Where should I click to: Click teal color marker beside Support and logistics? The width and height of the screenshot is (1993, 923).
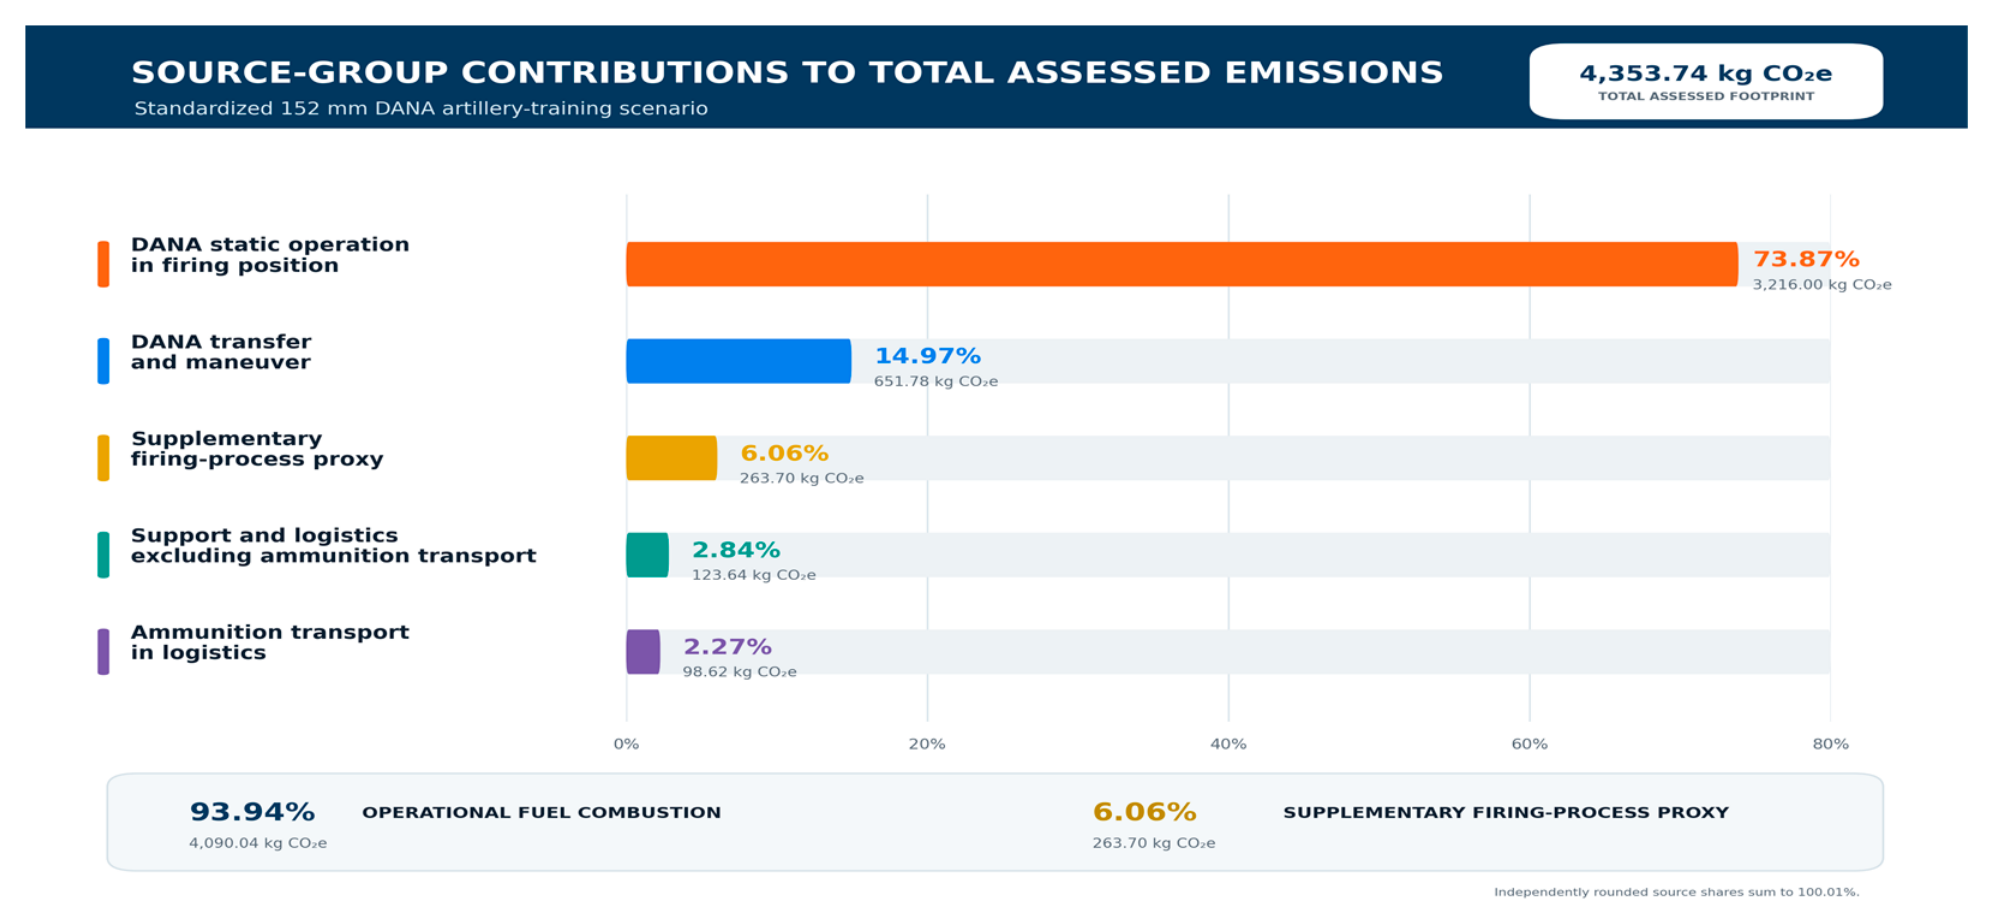click(103, 555)
